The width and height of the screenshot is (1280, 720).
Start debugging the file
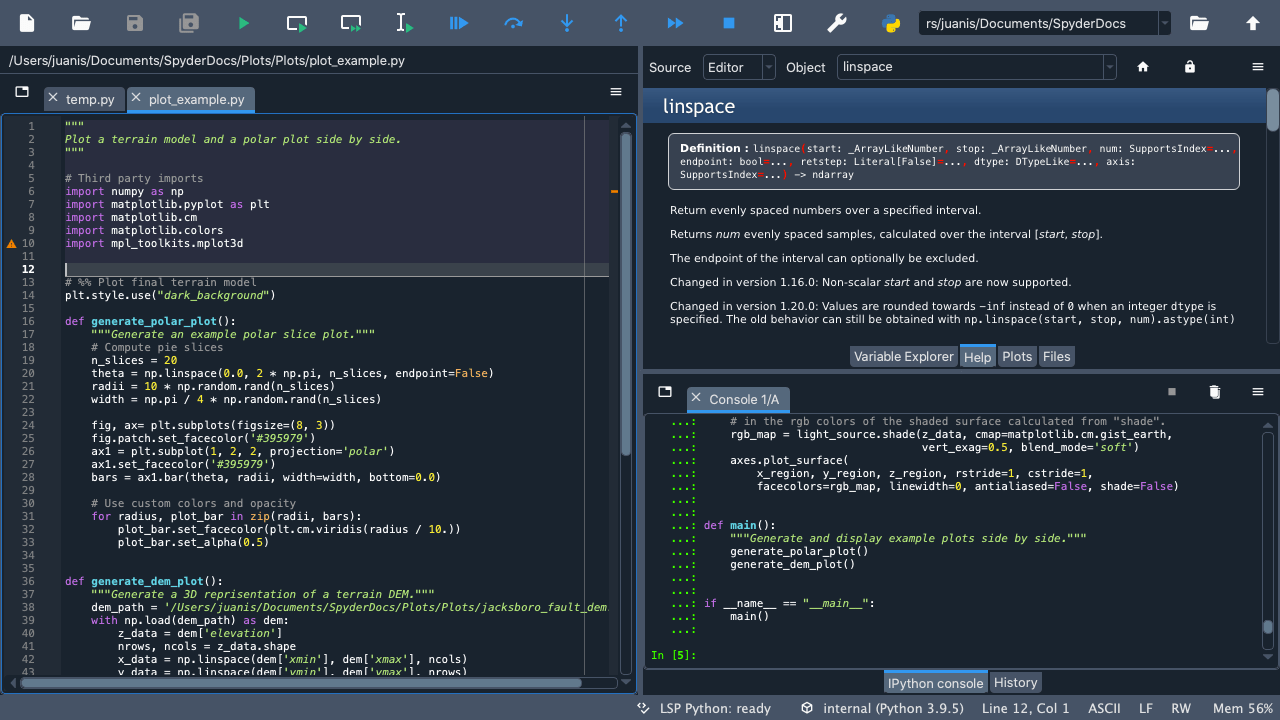pyautogui.click(x=459, y=23)
